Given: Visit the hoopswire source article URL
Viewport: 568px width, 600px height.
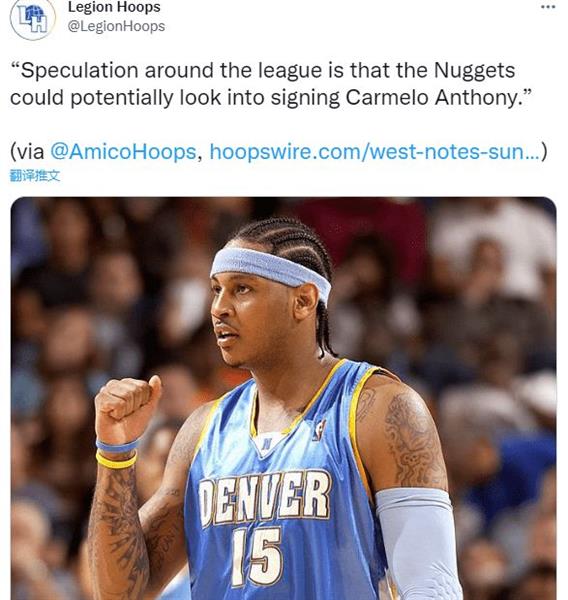Looking at the screenshot, I should coord(374,151).
